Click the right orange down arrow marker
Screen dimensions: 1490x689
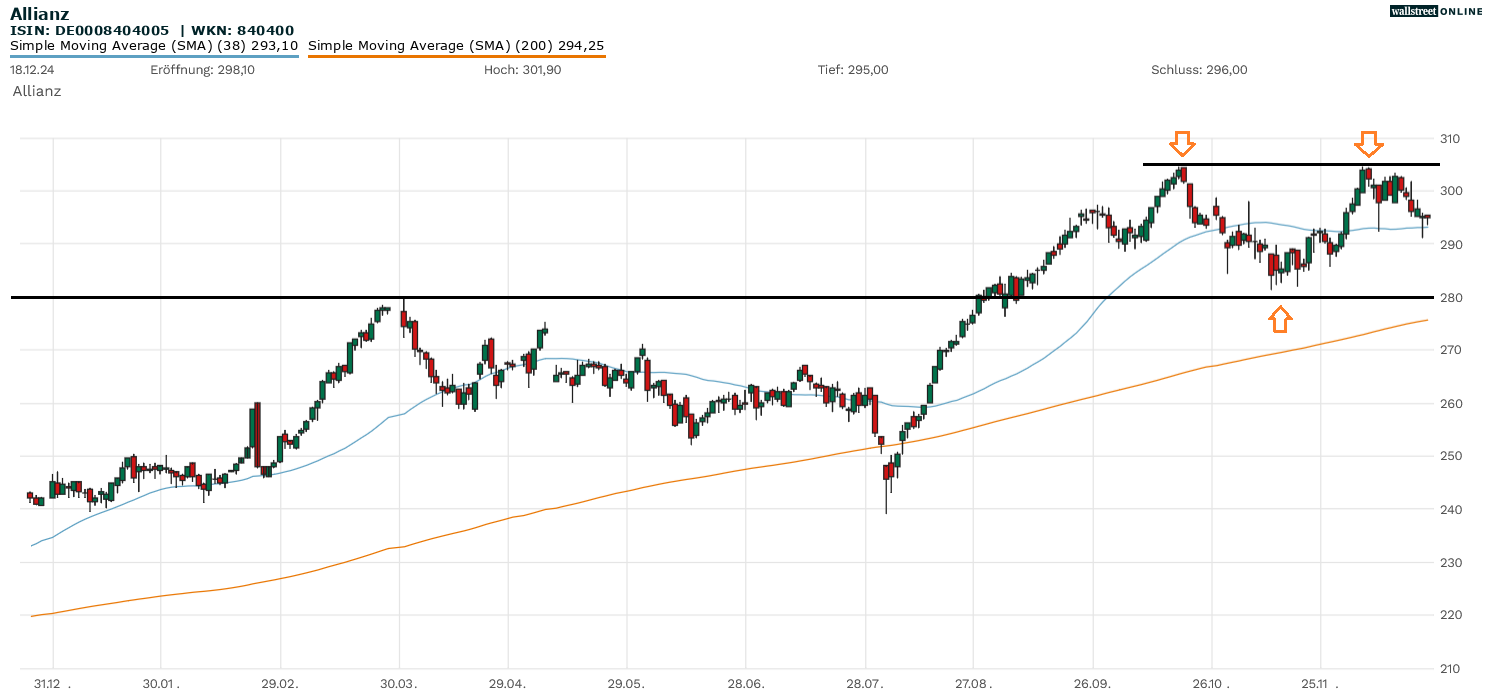[1369, 144]
